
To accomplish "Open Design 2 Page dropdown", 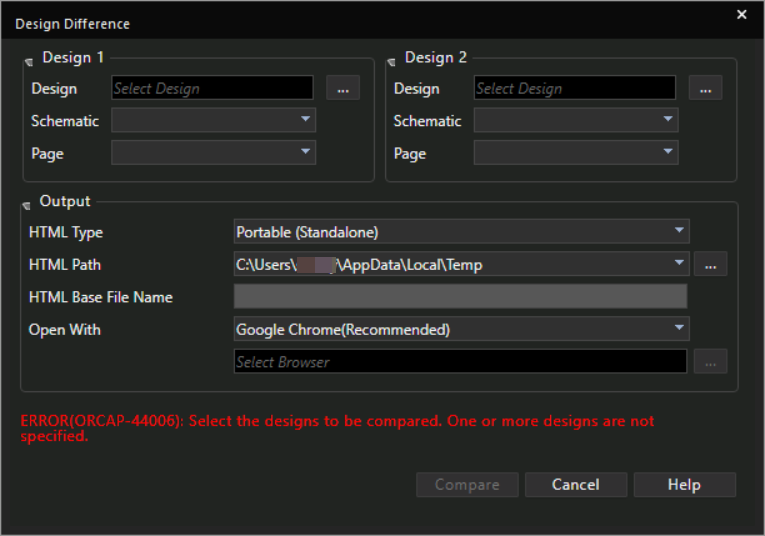I will pos(667,153).
